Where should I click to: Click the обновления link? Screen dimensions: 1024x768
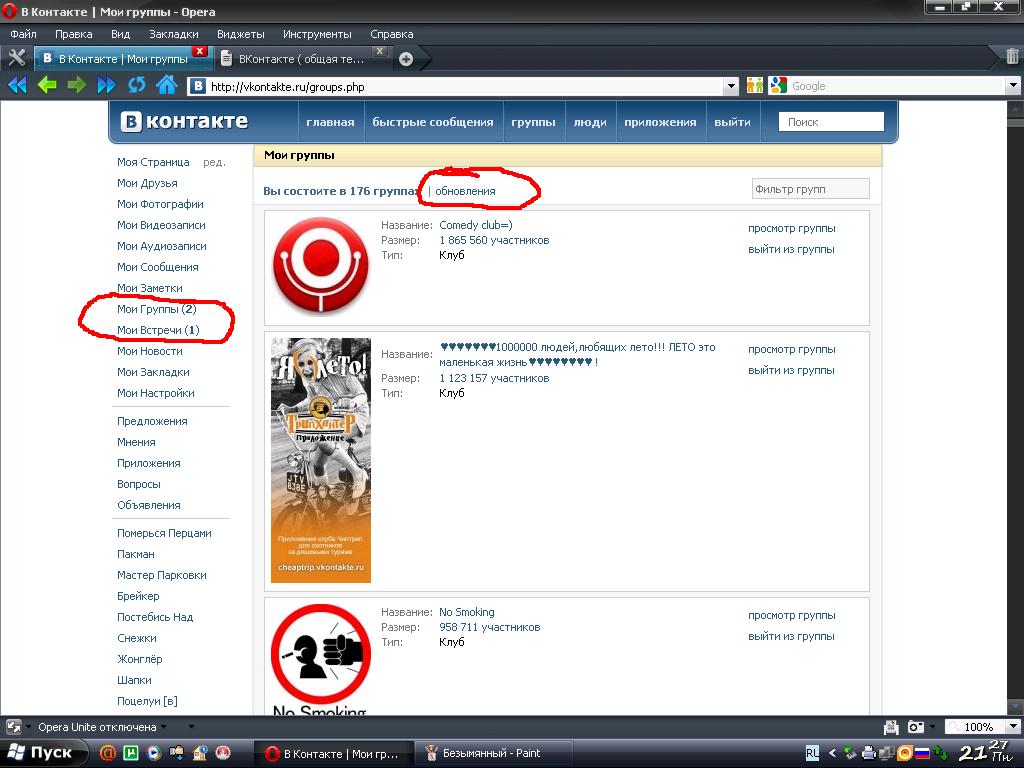coord(465,191)
